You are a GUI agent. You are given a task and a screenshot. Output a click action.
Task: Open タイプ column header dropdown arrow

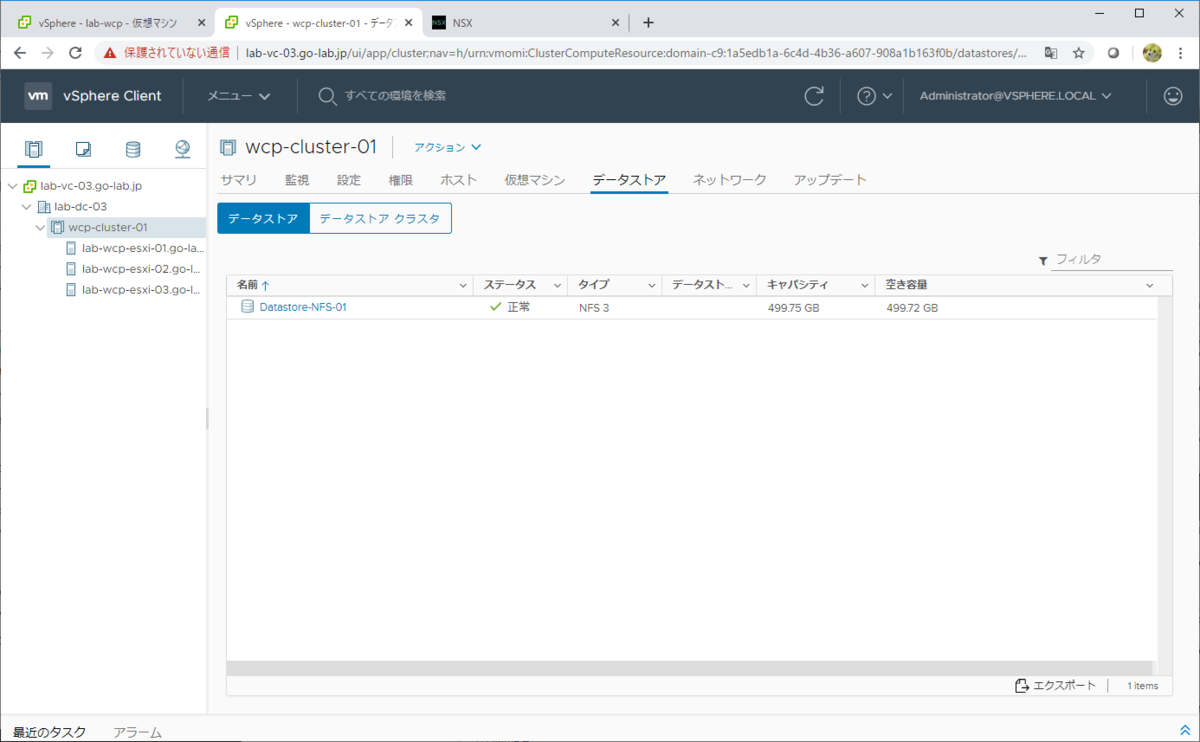(652, 286)
